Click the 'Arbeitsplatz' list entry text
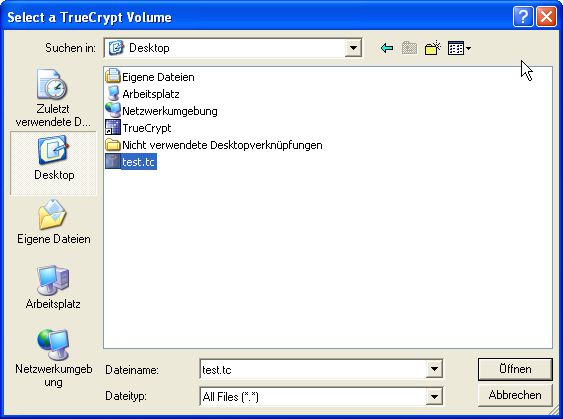Viewport: 563px width, 419px height. (x=151, y=94)
